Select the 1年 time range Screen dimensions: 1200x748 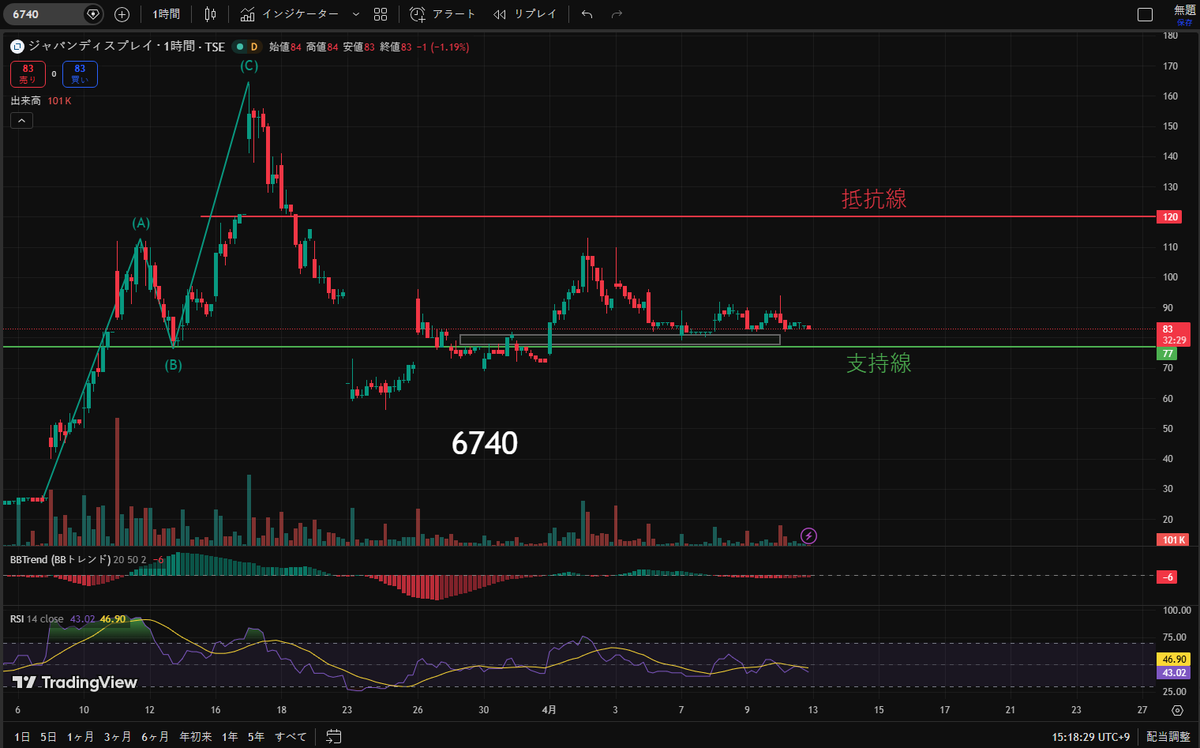click(229, 737)
